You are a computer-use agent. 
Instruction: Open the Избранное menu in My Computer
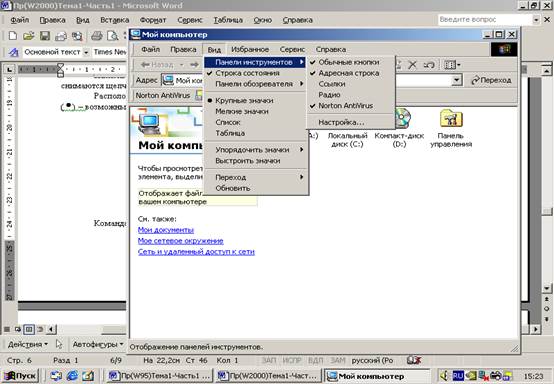pos(250,49)
